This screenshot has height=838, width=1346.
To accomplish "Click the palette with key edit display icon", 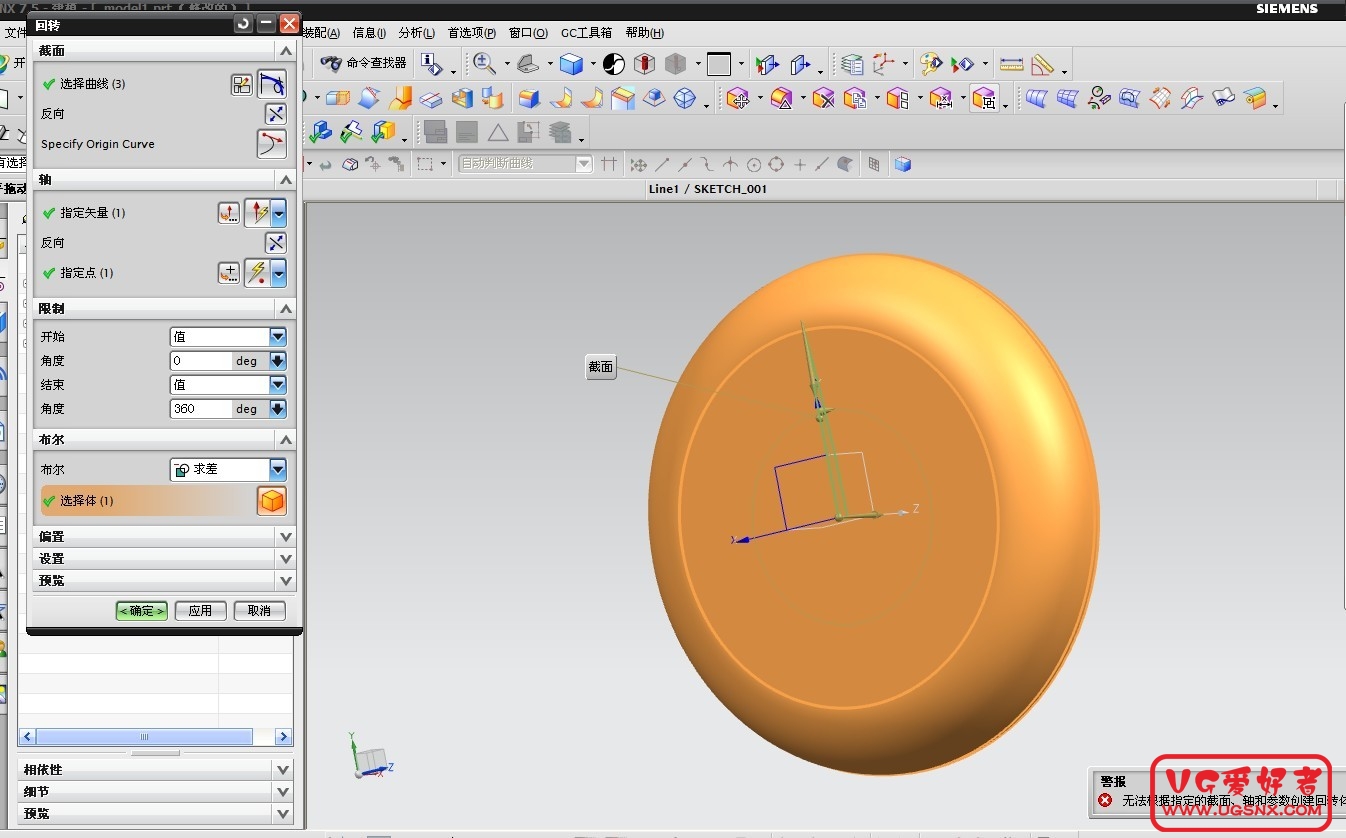I will (x=931, y=64).
